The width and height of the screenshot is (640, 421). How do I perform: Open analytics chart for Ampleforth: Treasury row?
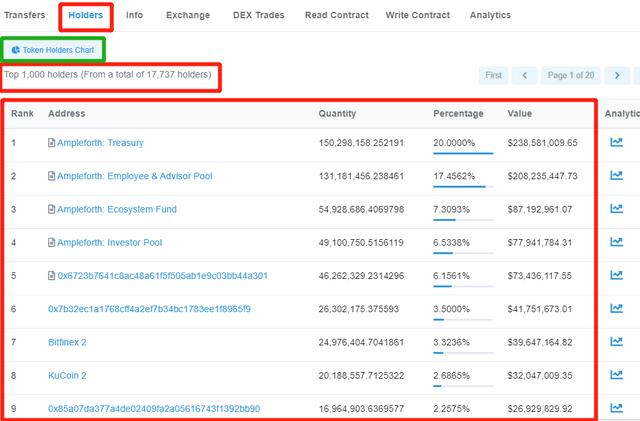click(x=616, y=142)
